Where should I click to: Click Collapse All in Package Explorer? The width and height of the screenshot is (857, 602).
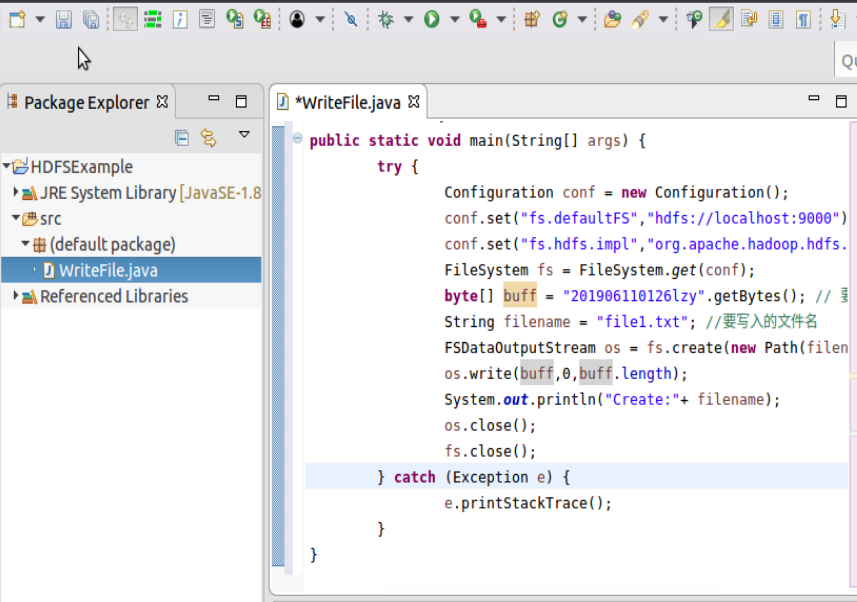pyautogui.click(x=182, y=137)
